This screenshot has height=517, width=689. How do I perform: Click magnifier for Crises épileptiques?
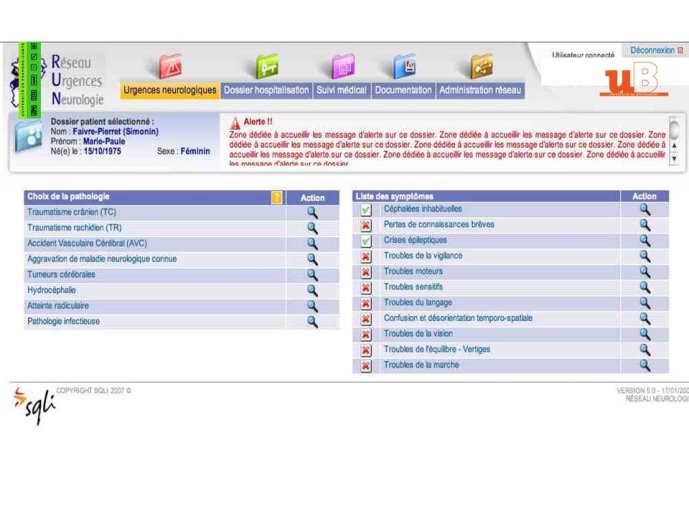pos(645,241)
